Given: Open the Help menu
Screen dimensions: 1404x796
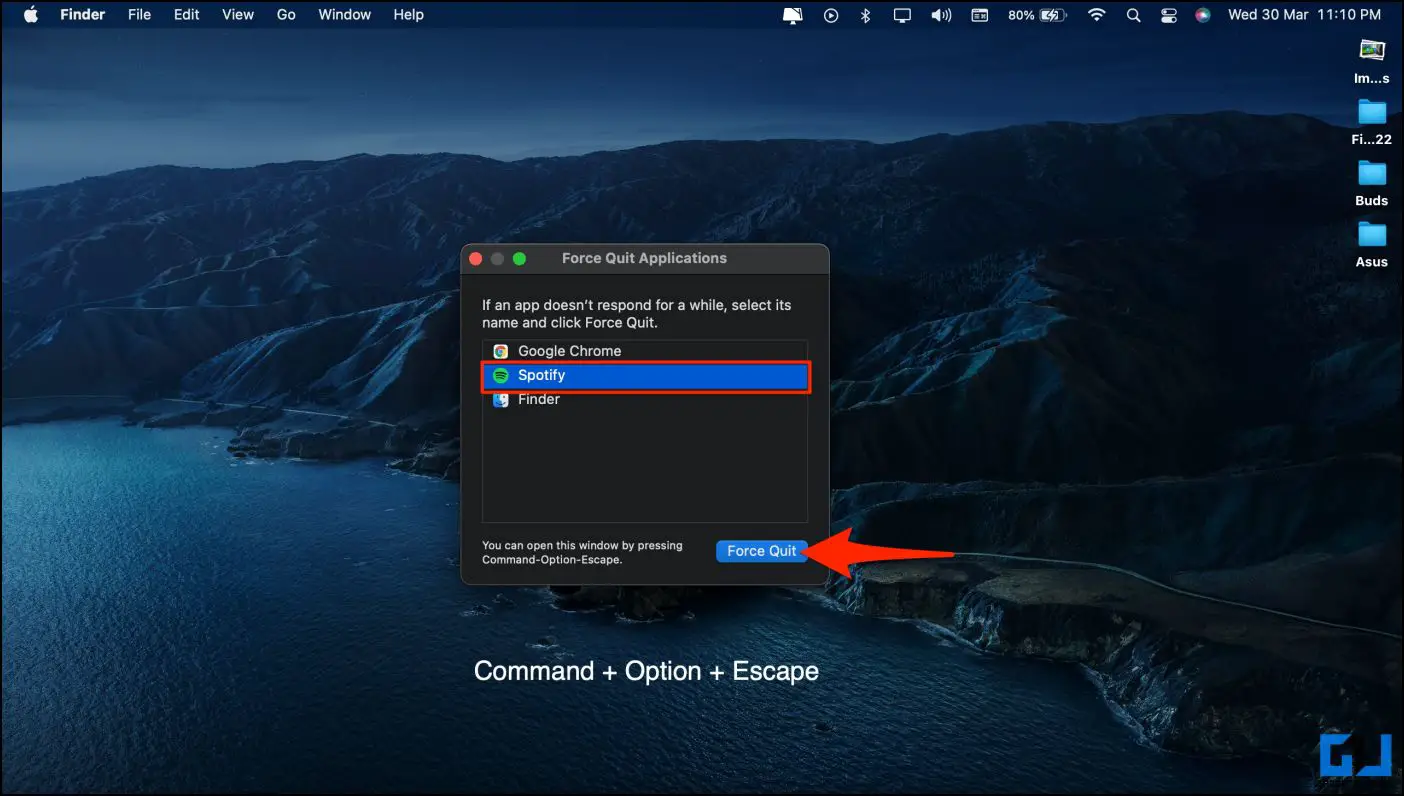Looking at the screenshot, I should pos(408,15).
